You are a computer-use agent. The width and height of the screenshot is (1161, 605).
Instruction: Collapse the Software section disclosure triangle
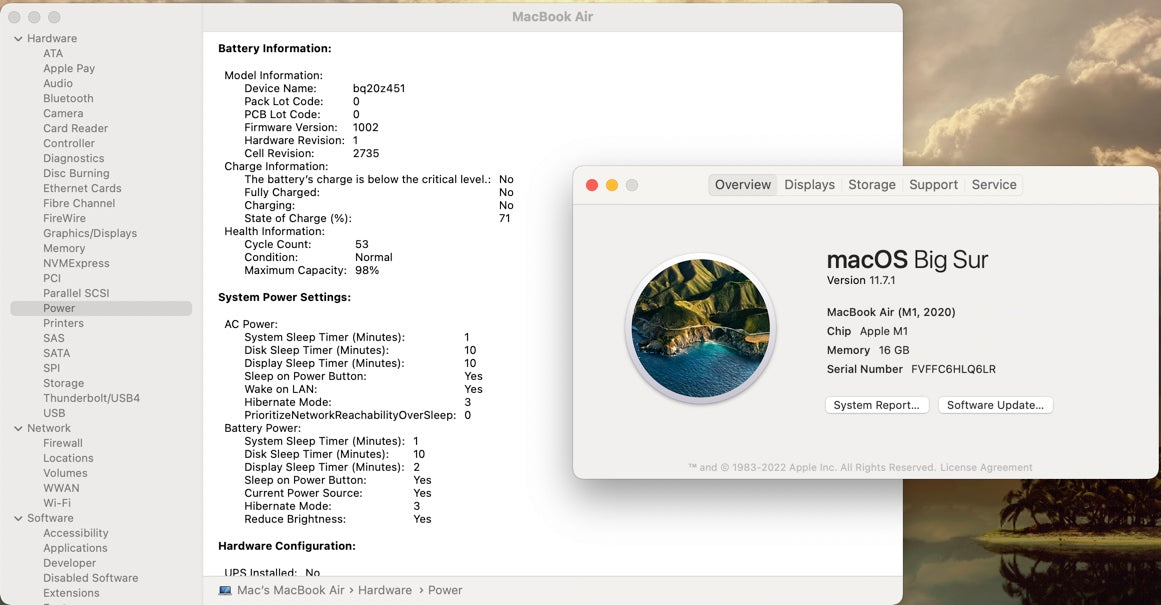(18, 519)
